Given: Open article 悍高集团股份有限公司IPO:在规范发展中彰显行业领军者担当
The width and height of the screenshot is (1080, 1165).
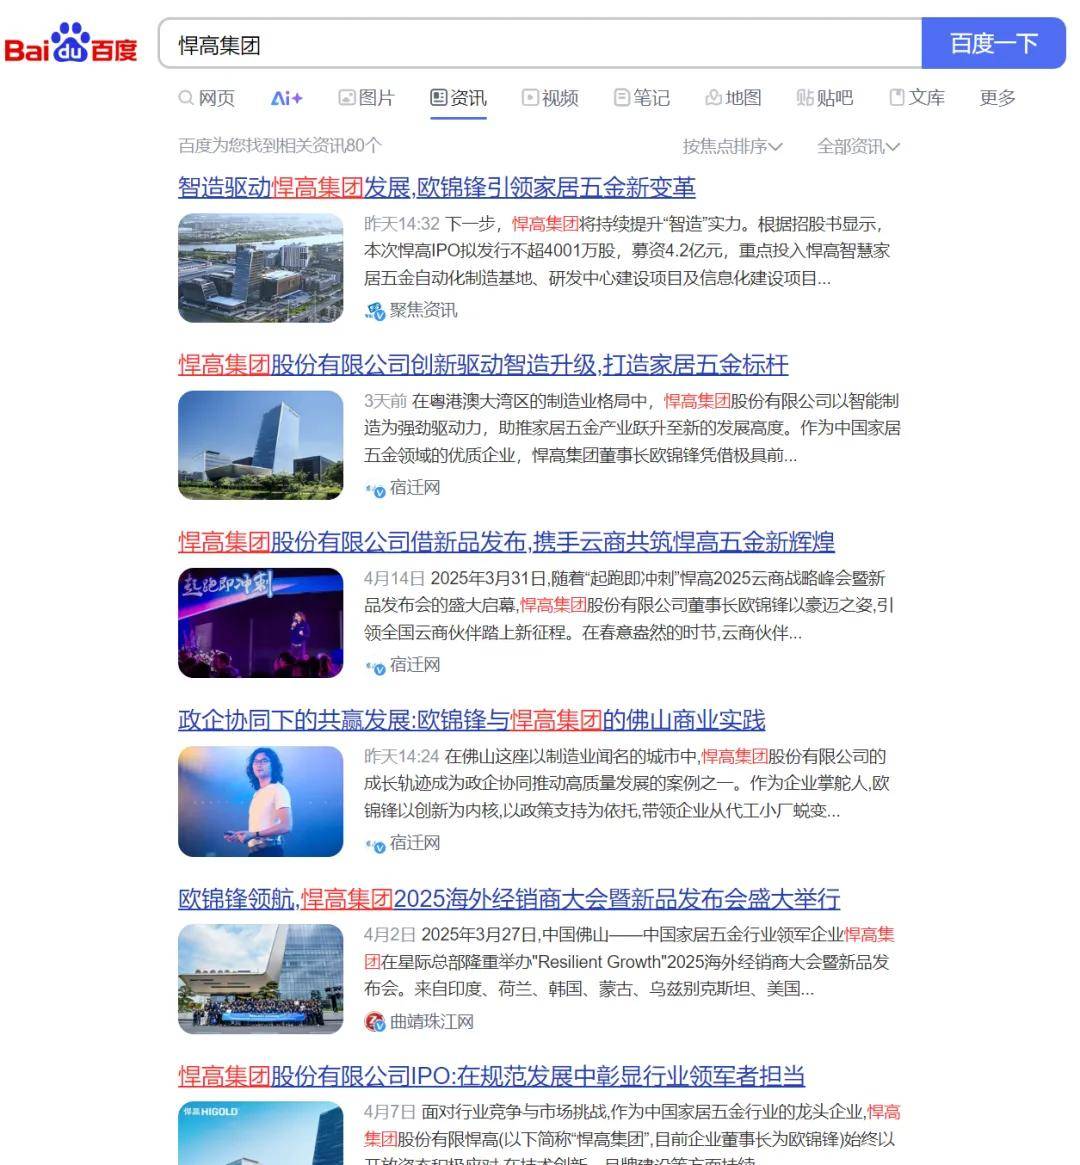Looking at the screenshot, I should click(x=491, y=1076).
